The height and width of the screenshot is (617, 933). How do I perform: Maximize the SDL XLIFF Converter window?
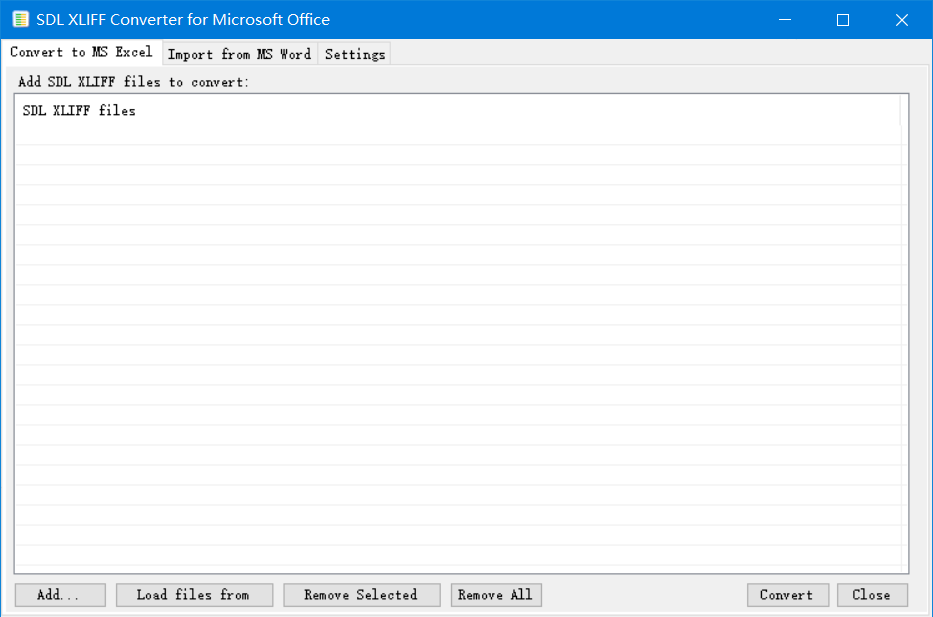pyautogui.click(x=843, y=20)
